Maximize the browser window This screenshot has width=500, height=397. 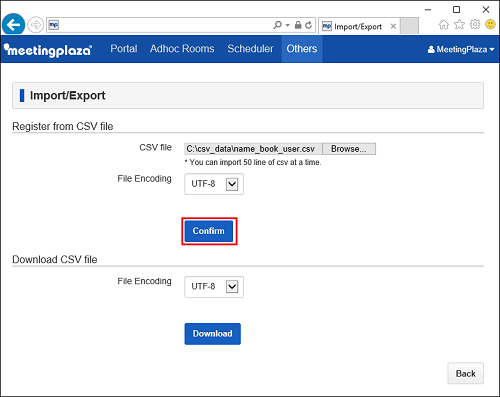click(x=457, y=10)
